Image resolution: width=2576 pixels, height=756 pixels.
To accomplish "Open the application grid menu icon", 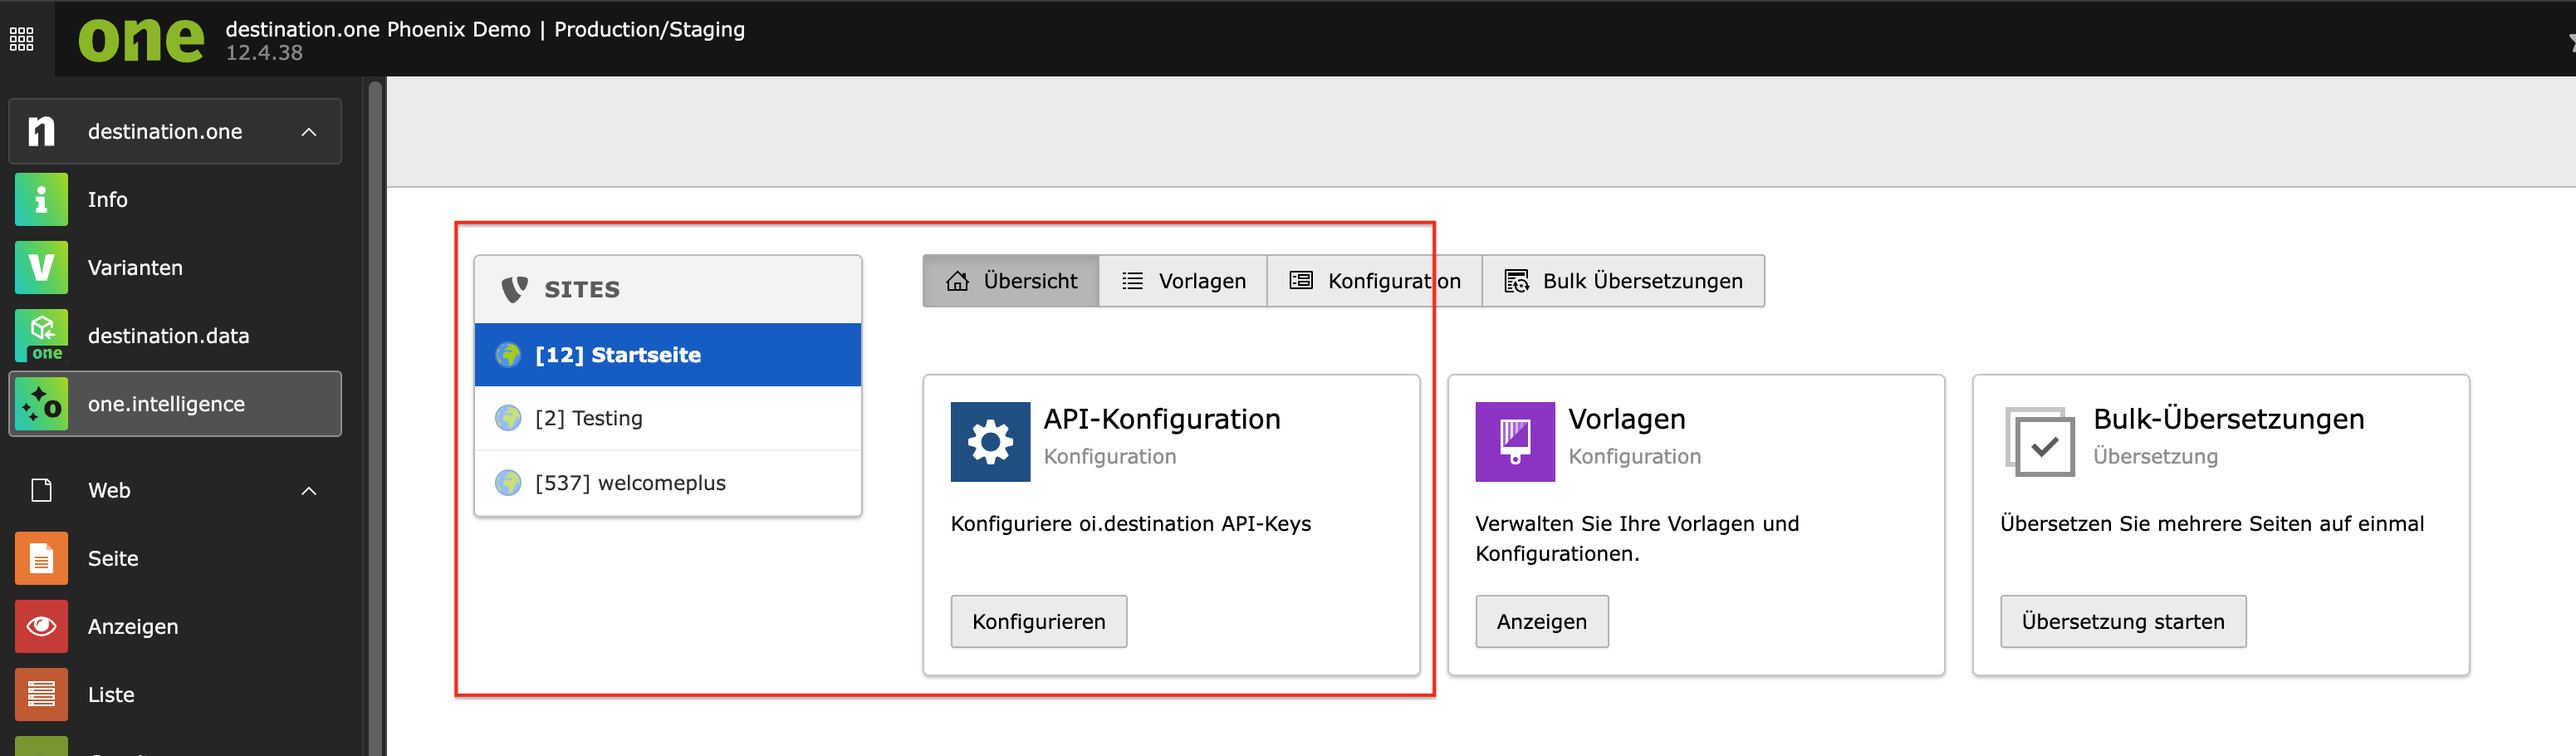I will click(22, 39).
